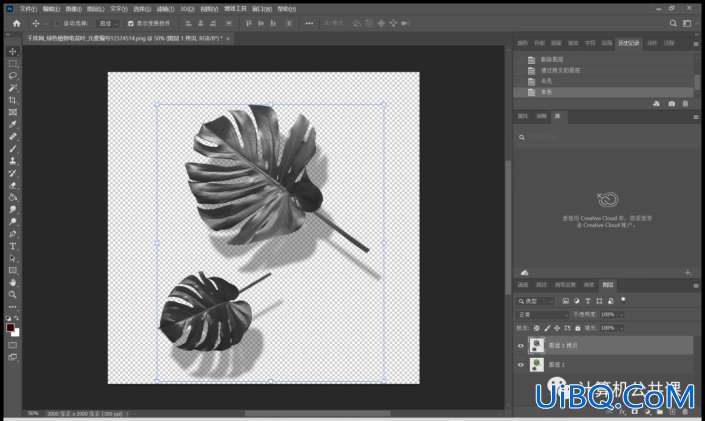This screenshot has height=421, width=705.
Task: Select the Smudge tool
Action: (x=13, y=210)
